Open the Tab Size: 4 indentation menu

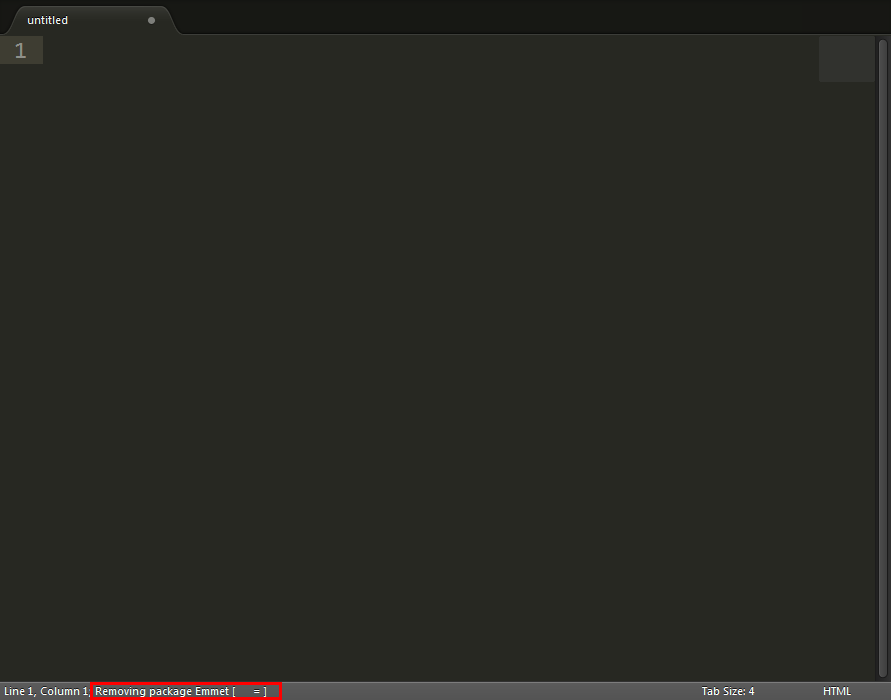tap(727, 691)
